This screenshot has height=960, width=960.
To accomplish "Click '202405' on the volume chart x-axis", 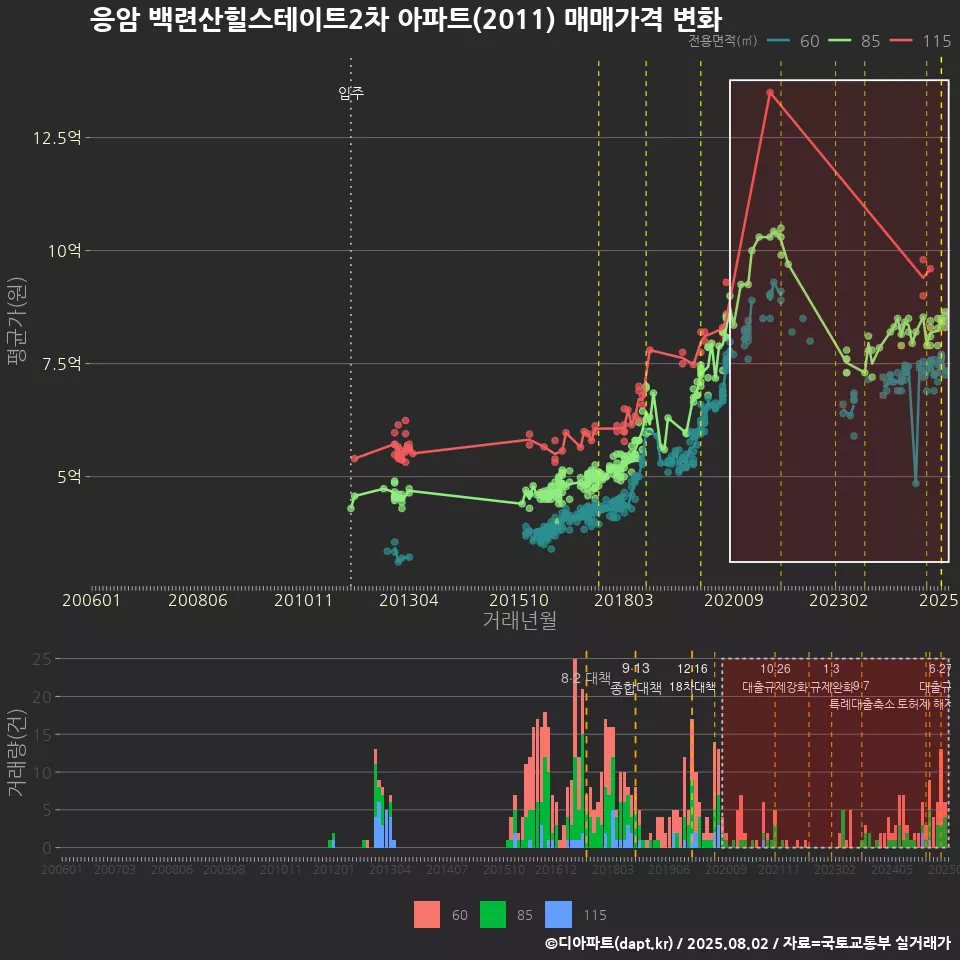I will pos(891,869).
